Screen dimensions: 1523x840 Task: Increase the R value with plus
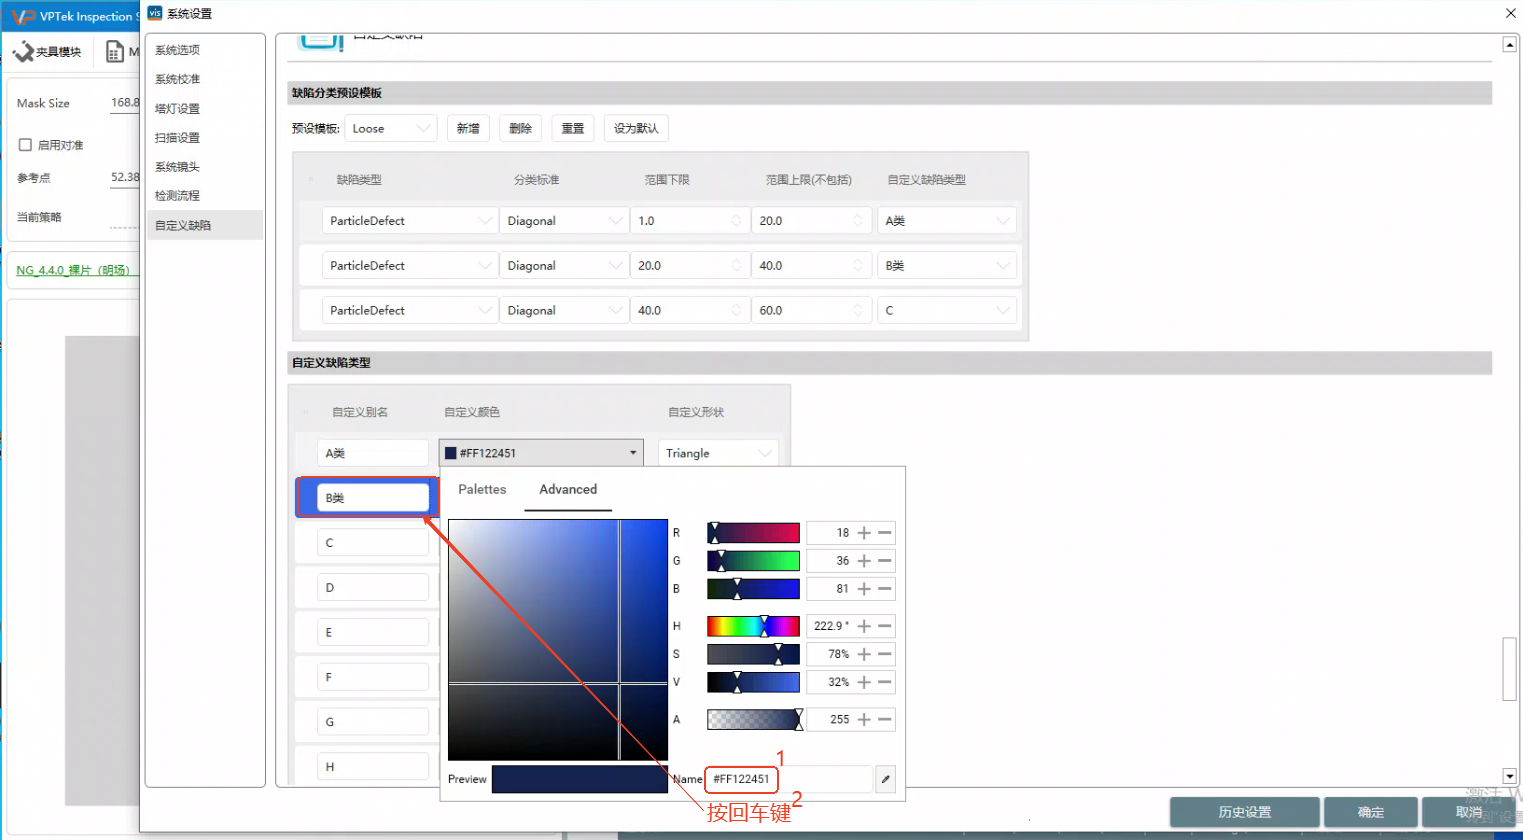click(x=864, y=533)
